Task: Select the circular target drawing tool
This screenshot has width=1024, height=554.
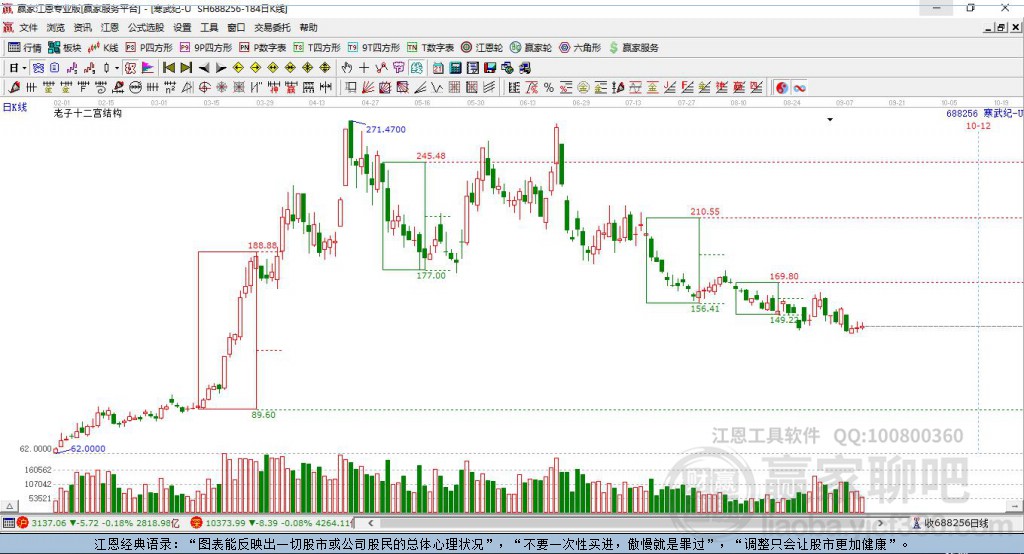Action: pos(204,87)
